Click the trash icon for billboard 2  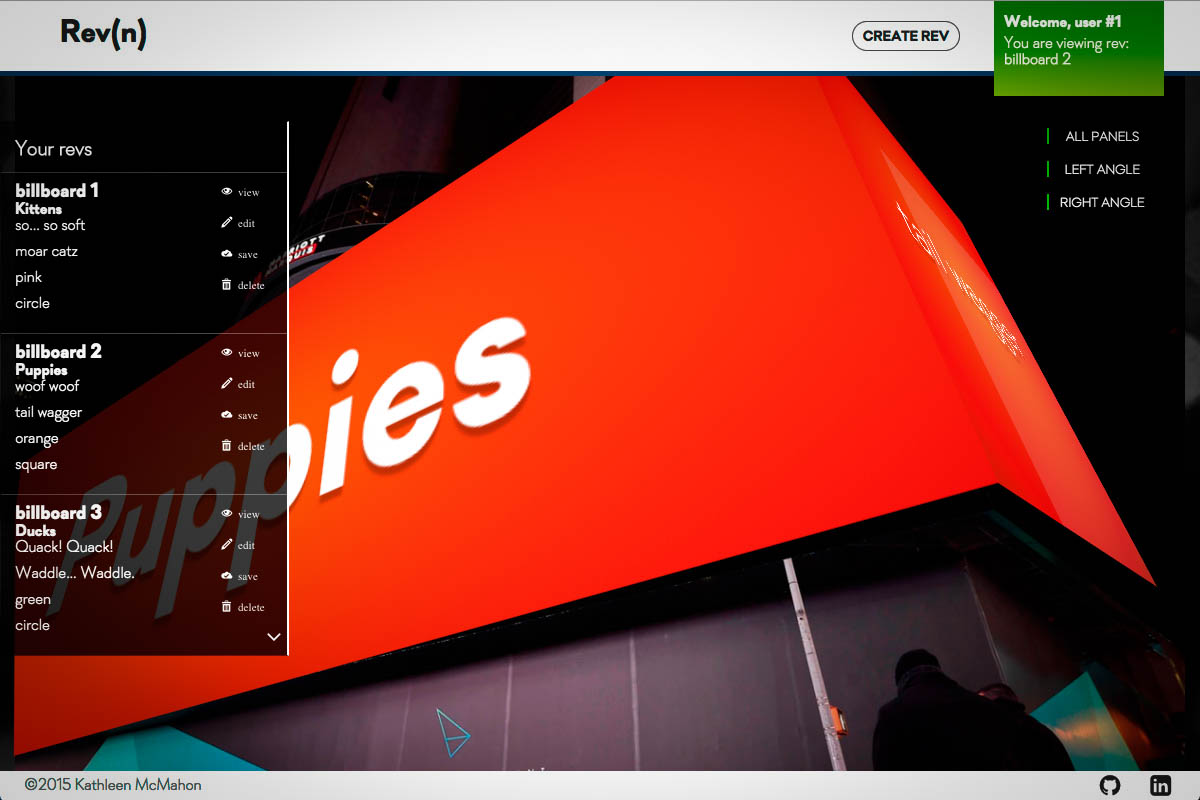point(227,446)
